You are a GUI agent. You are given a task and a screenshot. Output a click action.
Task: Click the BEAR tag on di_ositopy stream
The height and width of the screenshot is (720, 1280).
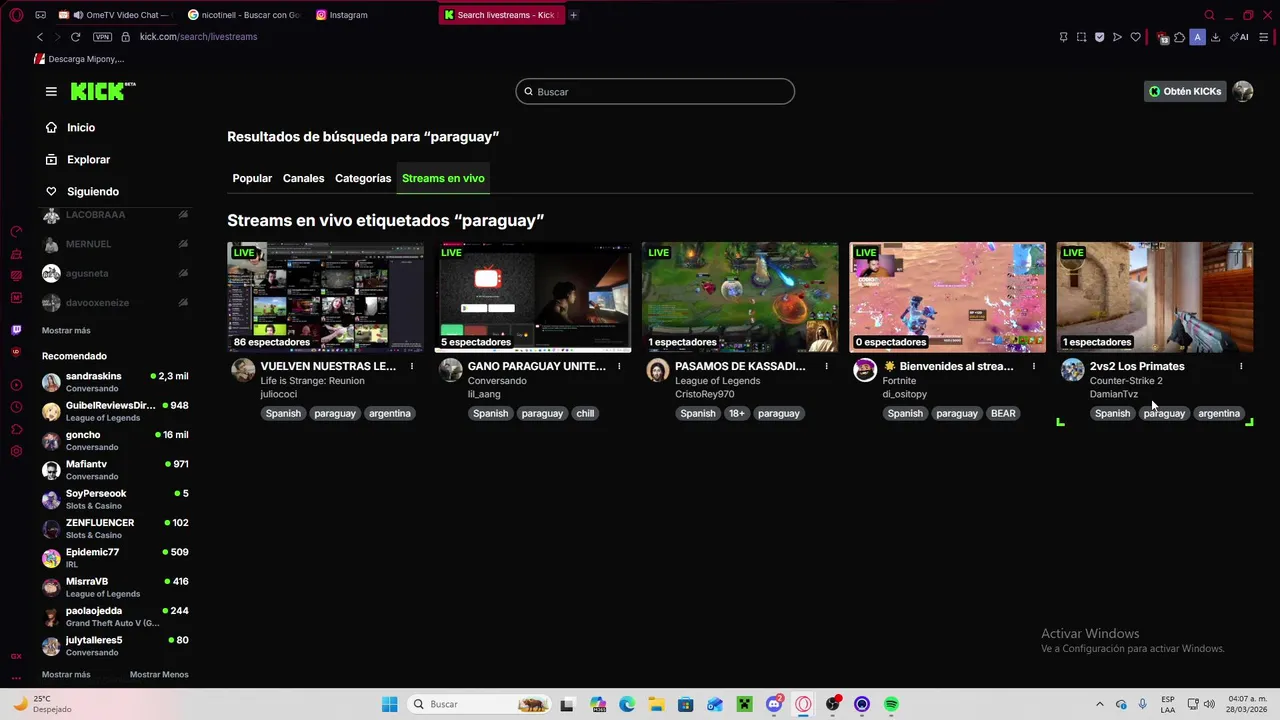point(1003,413)
